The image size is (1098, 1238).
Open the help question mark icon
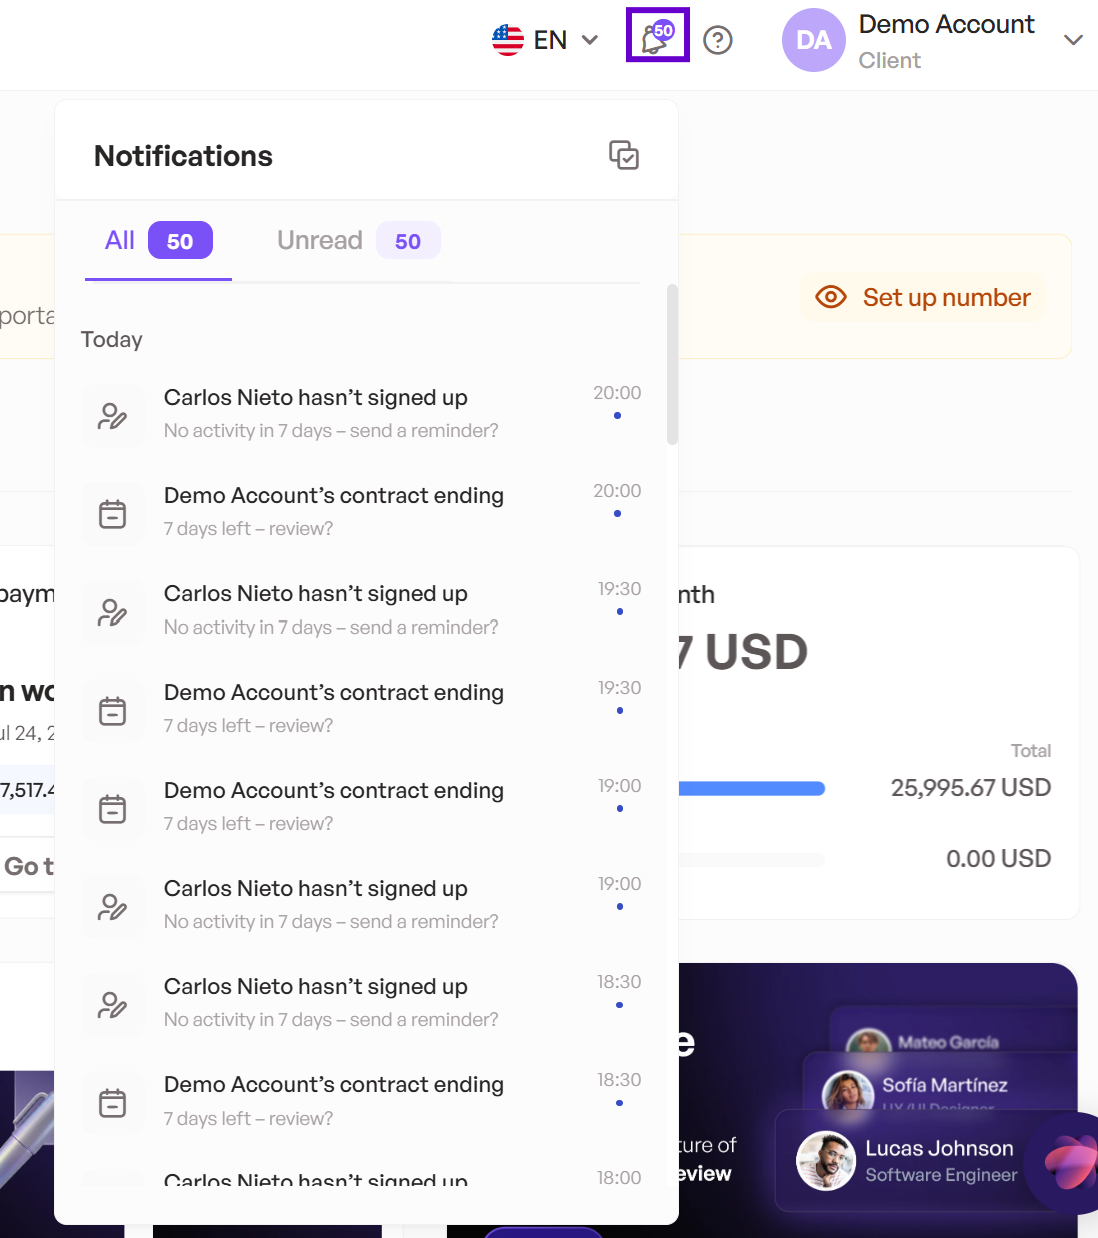[x=718, y=40]
